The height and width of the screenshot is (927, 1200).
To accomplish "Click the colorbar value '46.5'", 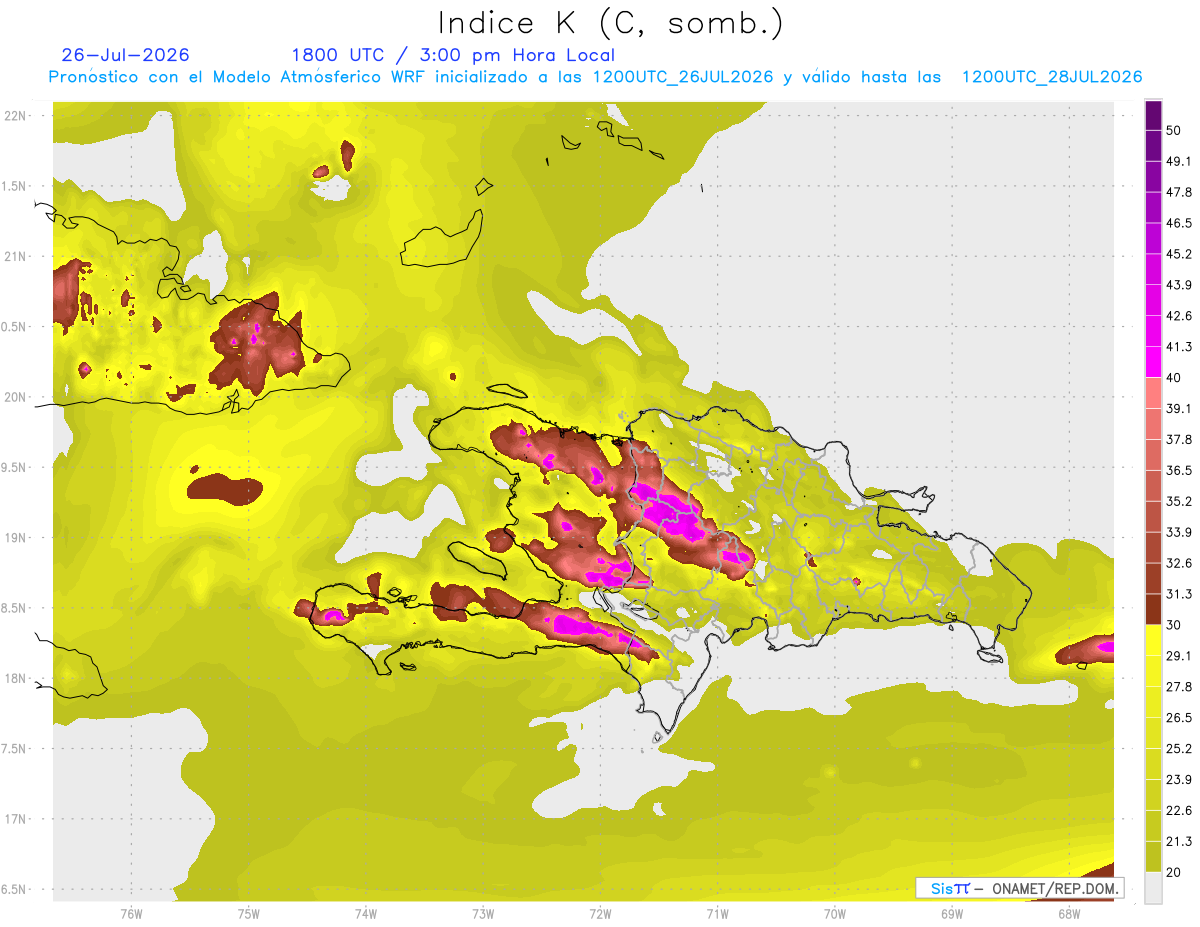I will 1179,223.
